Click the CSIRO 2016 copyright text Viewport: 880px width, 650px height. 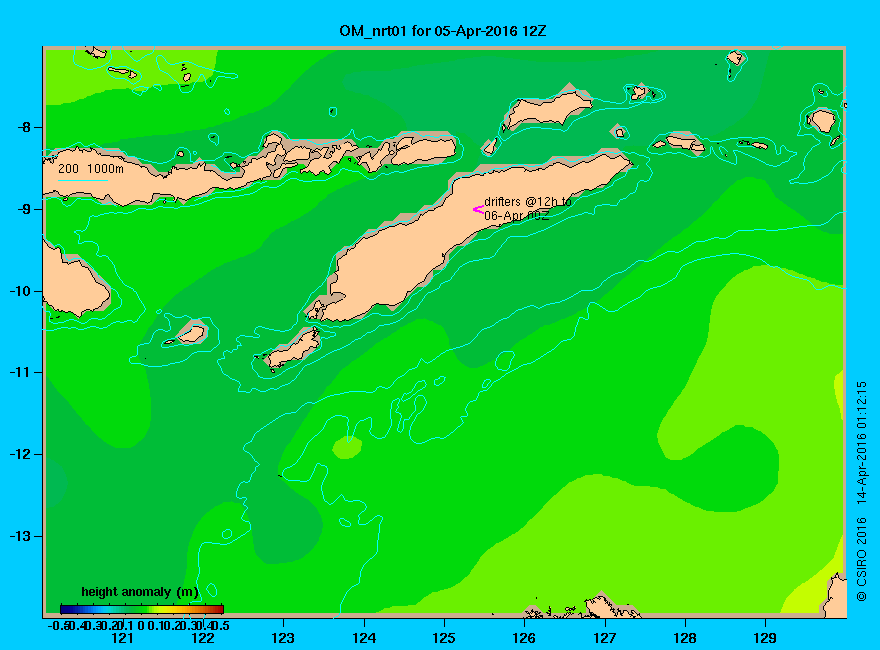861,560
